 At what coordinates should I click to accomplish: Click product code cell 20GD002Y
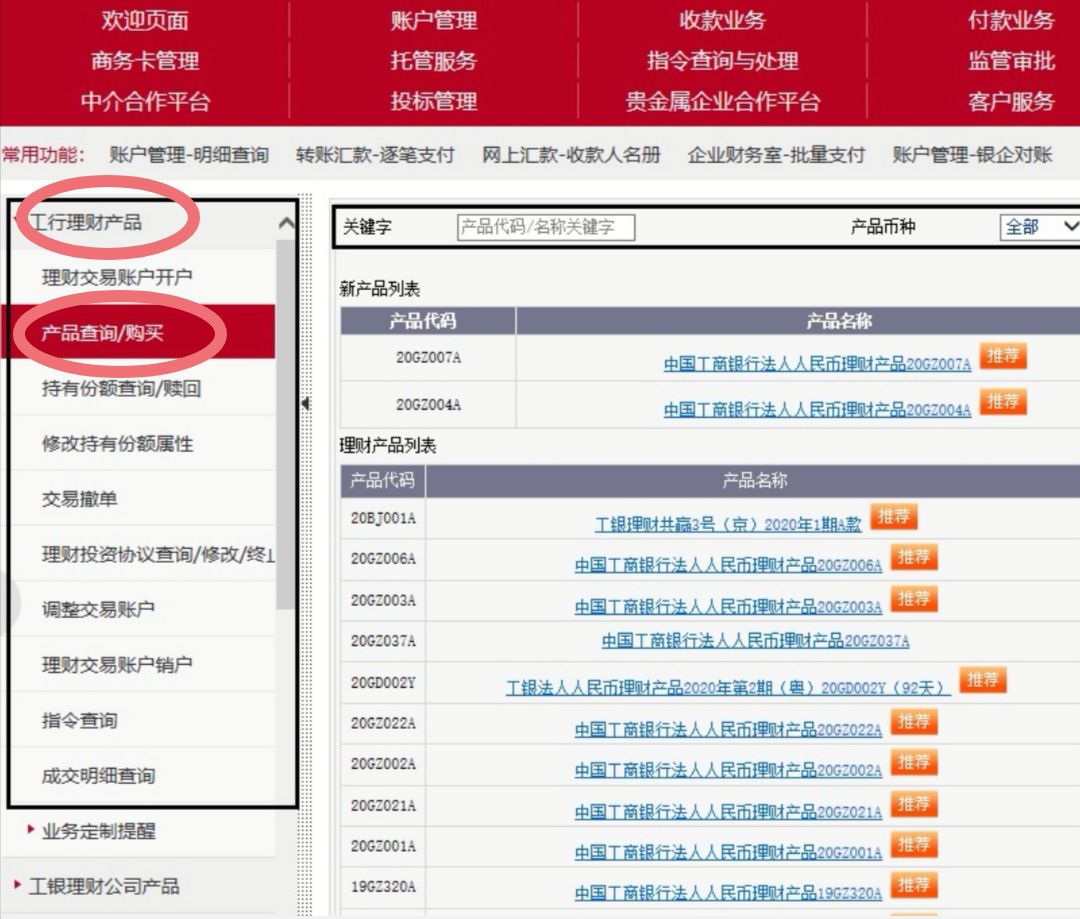pos(383,683)
